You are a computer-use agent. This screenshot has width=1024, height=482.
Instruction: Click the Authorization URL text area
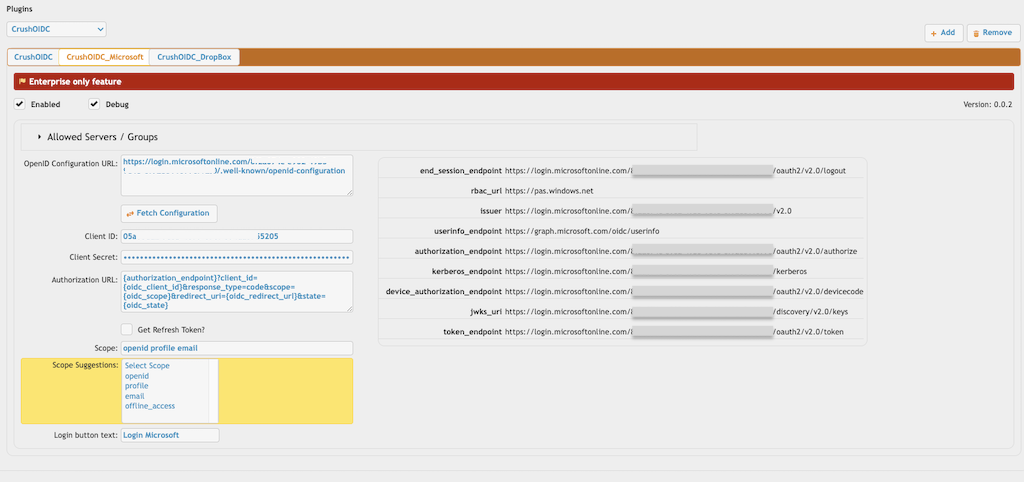tap(237, 292)
